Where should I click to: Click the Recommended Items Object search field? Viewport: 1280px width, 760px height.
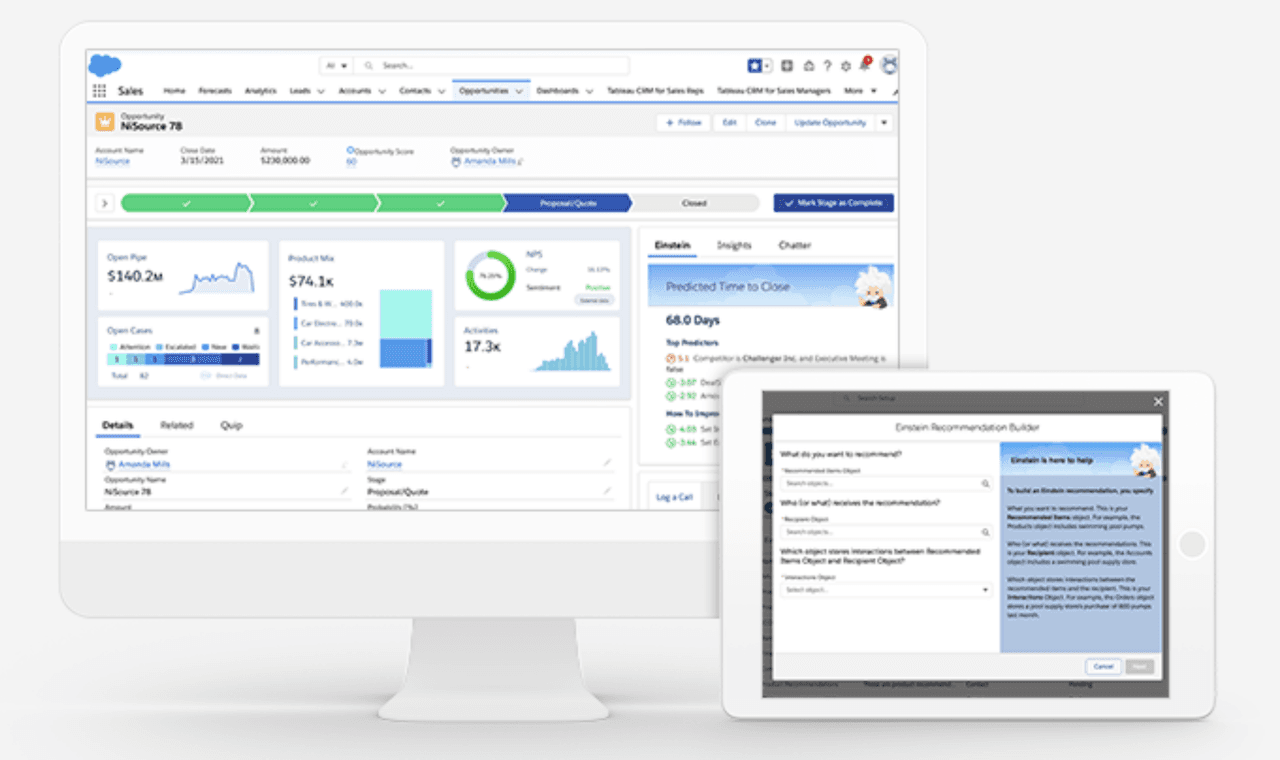(885, 484)
